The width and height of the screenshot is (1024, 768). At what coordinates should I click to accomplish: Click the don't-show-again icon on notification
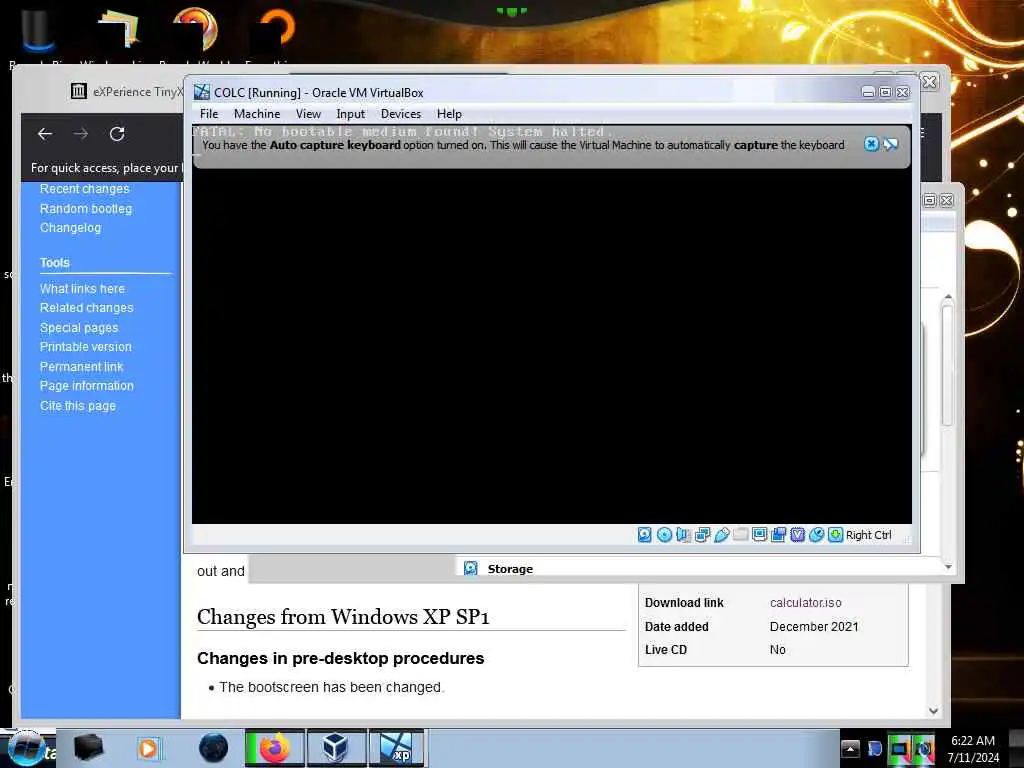[x=890, y=144]
